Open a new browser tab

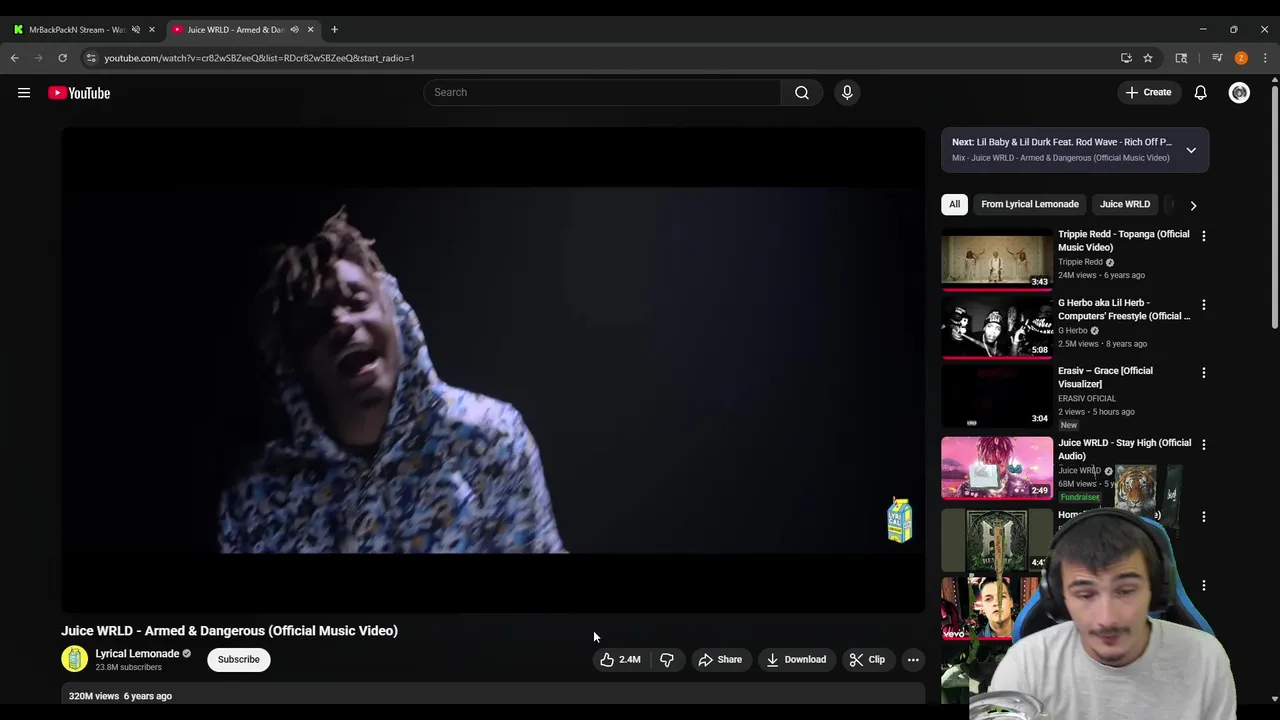(334, 29)
